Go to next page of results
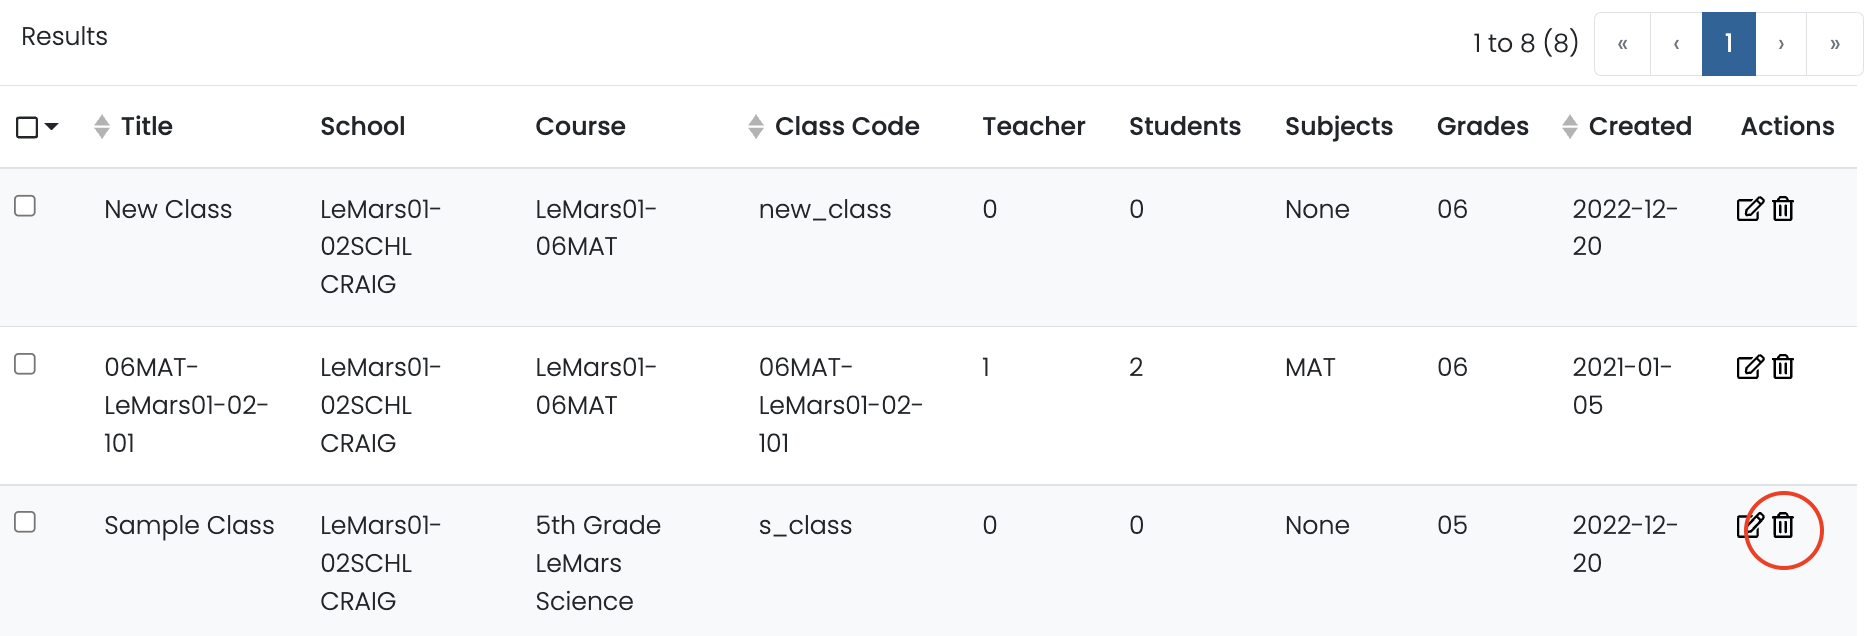Image resolution: width=1876 pixels, height=636 pixels. [1781, 44]
